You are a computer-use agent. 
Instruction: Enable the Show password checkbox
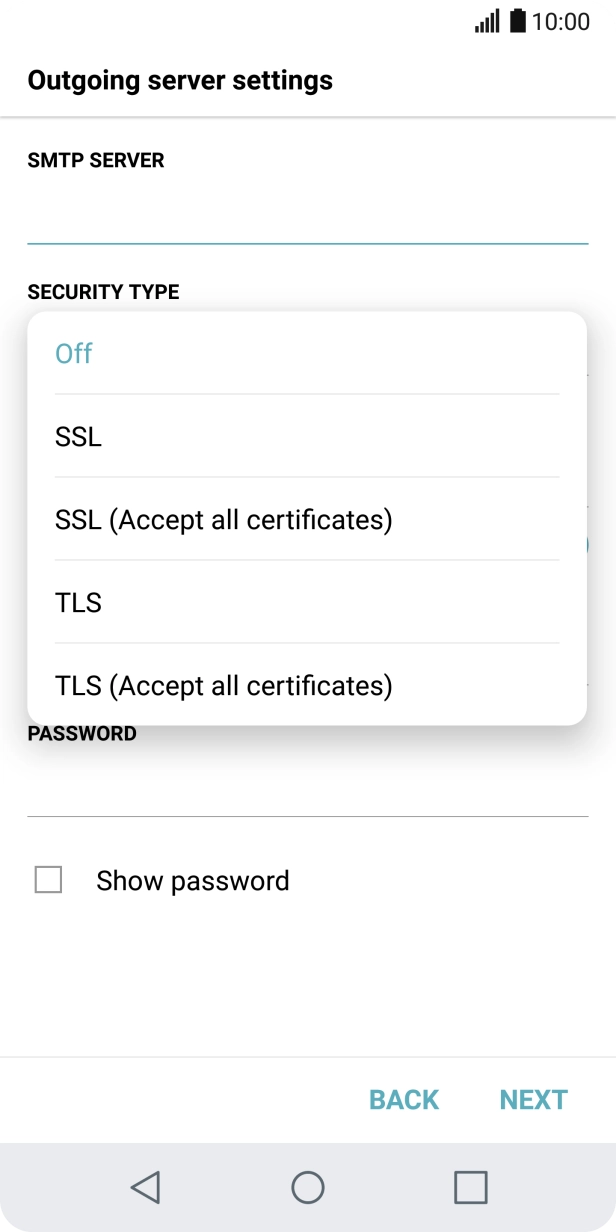tap(50, 880)
